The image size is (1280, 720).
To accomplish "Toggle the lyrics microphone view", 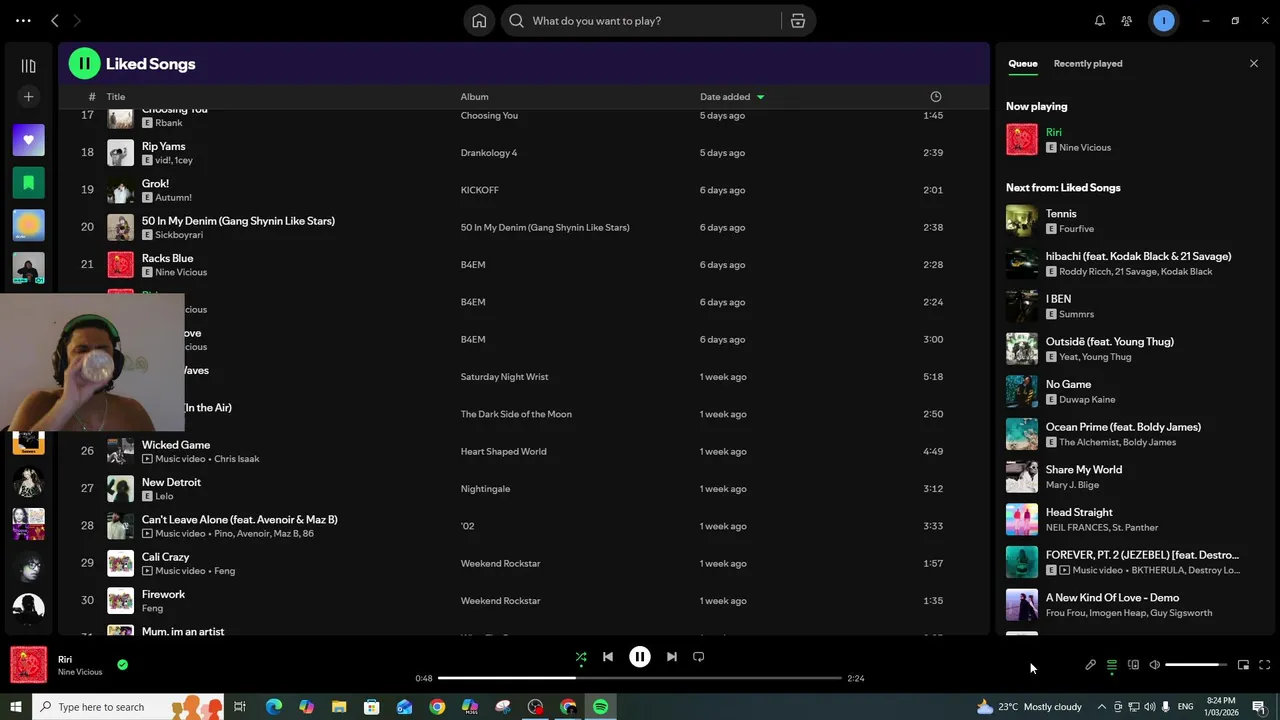I will coord(1090,665).
